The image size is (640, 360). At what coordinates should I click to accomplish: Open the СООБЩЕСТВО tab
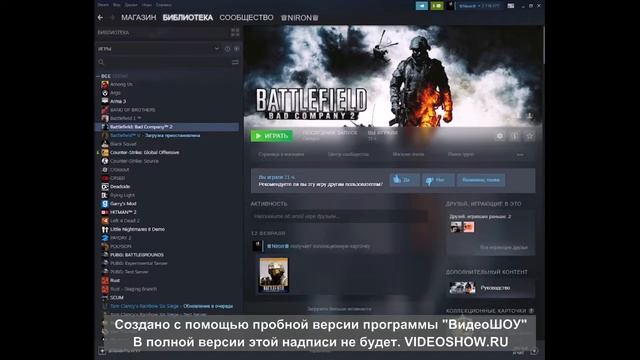coord(246,18)
